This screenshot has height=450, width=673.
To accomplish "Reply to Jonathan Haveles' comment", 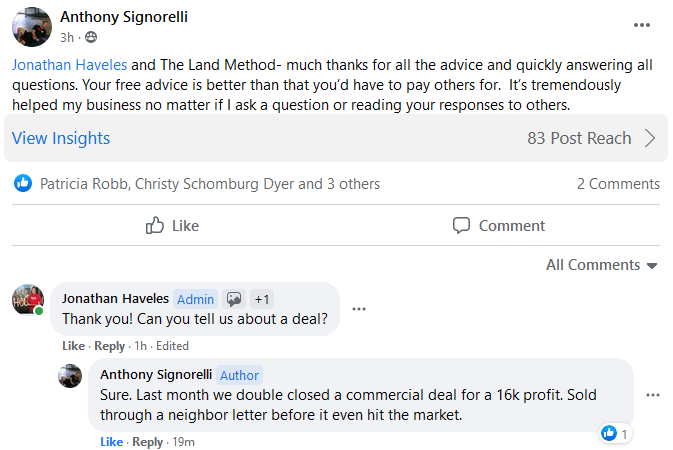I will coord(109,346).
